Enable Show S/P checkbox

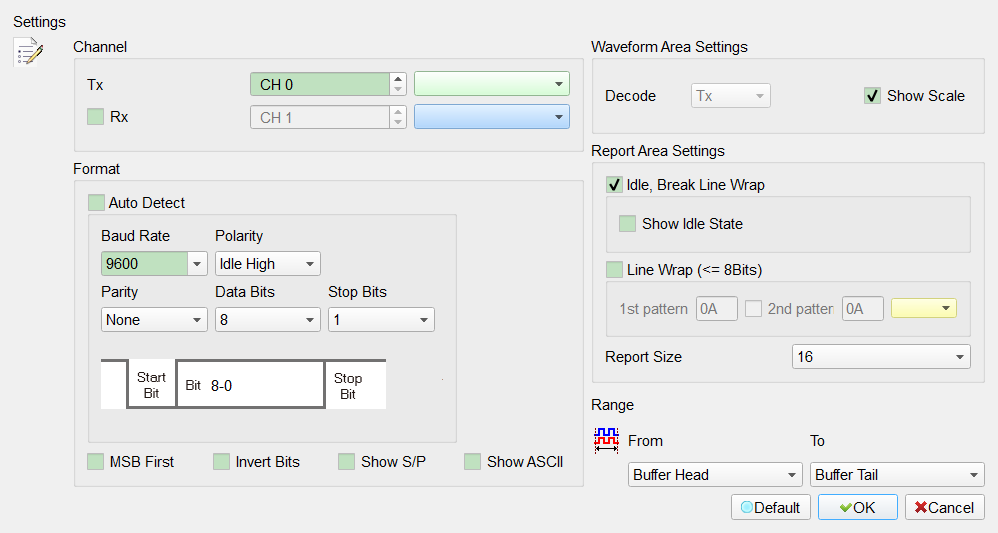point(347,462)
